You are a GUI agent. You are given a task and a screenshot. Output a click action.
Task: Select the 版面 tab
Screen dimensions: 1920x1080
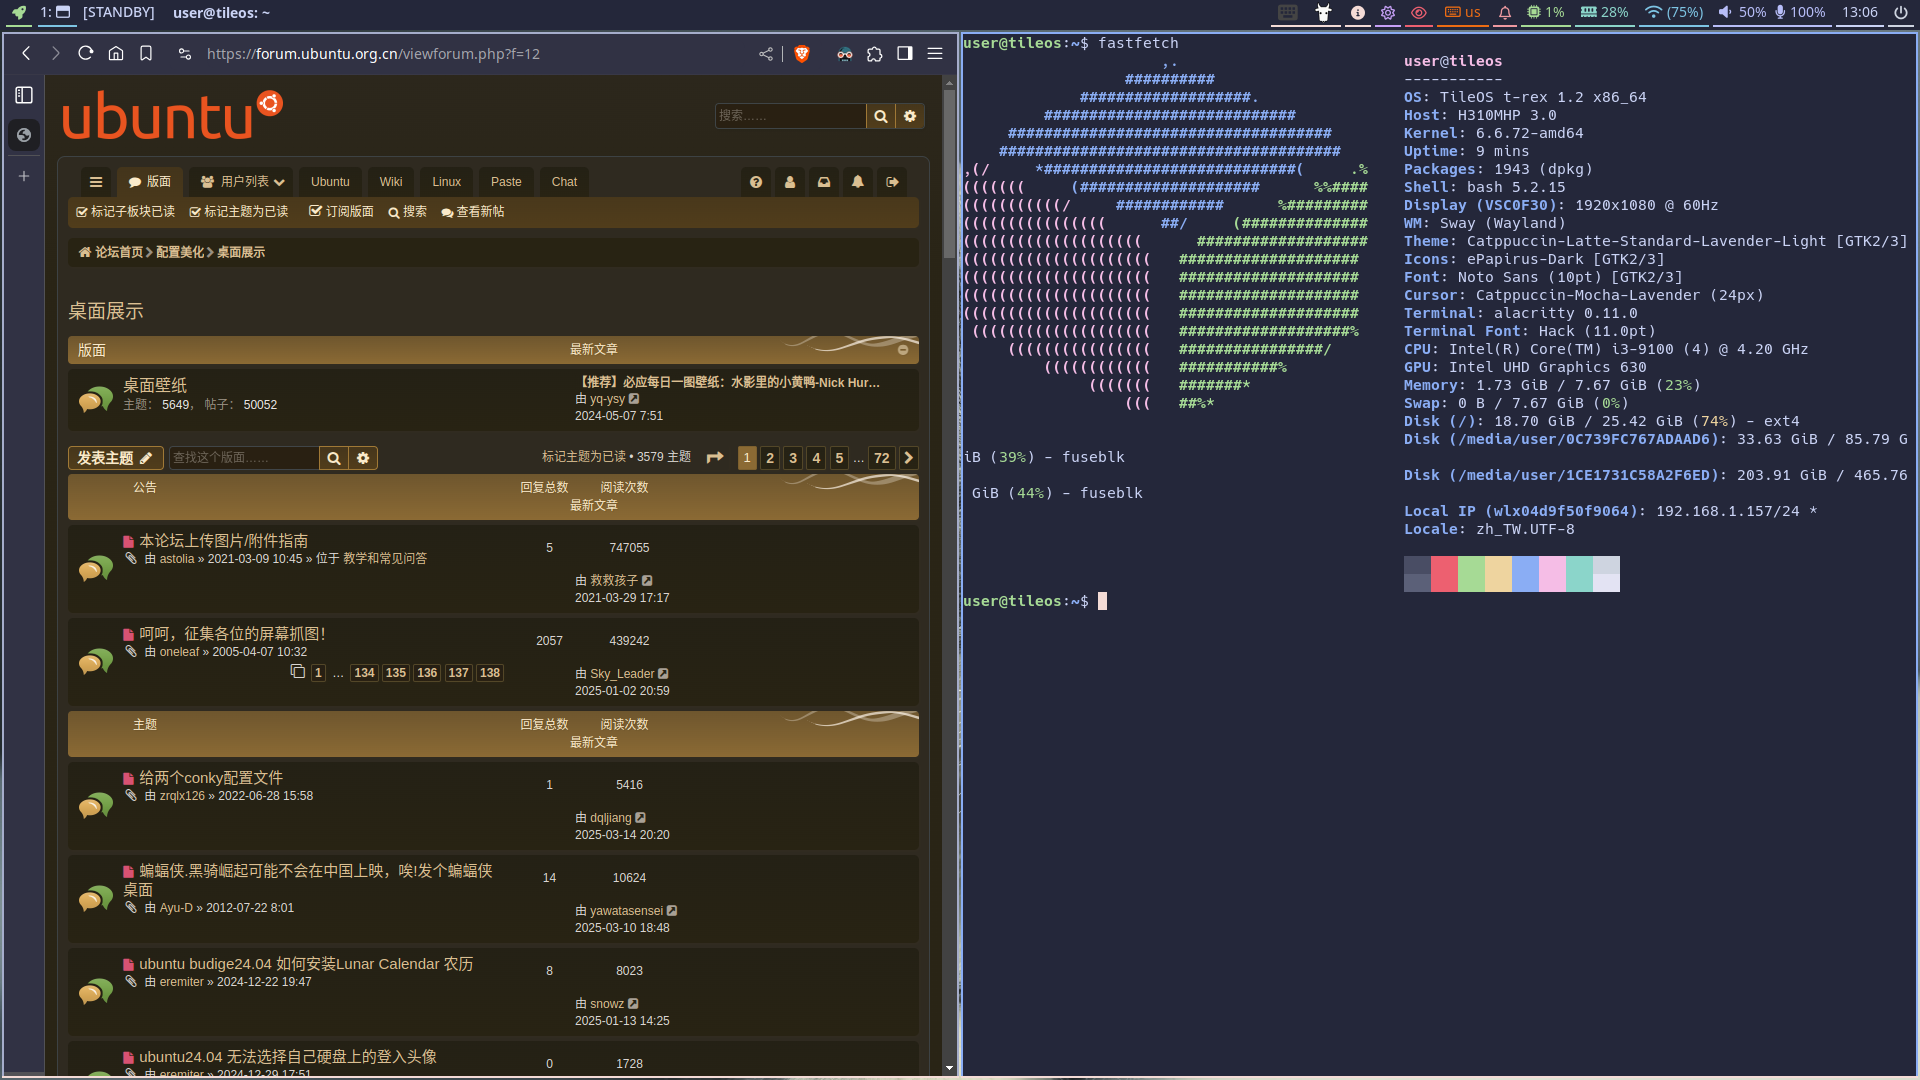[x=150, y=182]
